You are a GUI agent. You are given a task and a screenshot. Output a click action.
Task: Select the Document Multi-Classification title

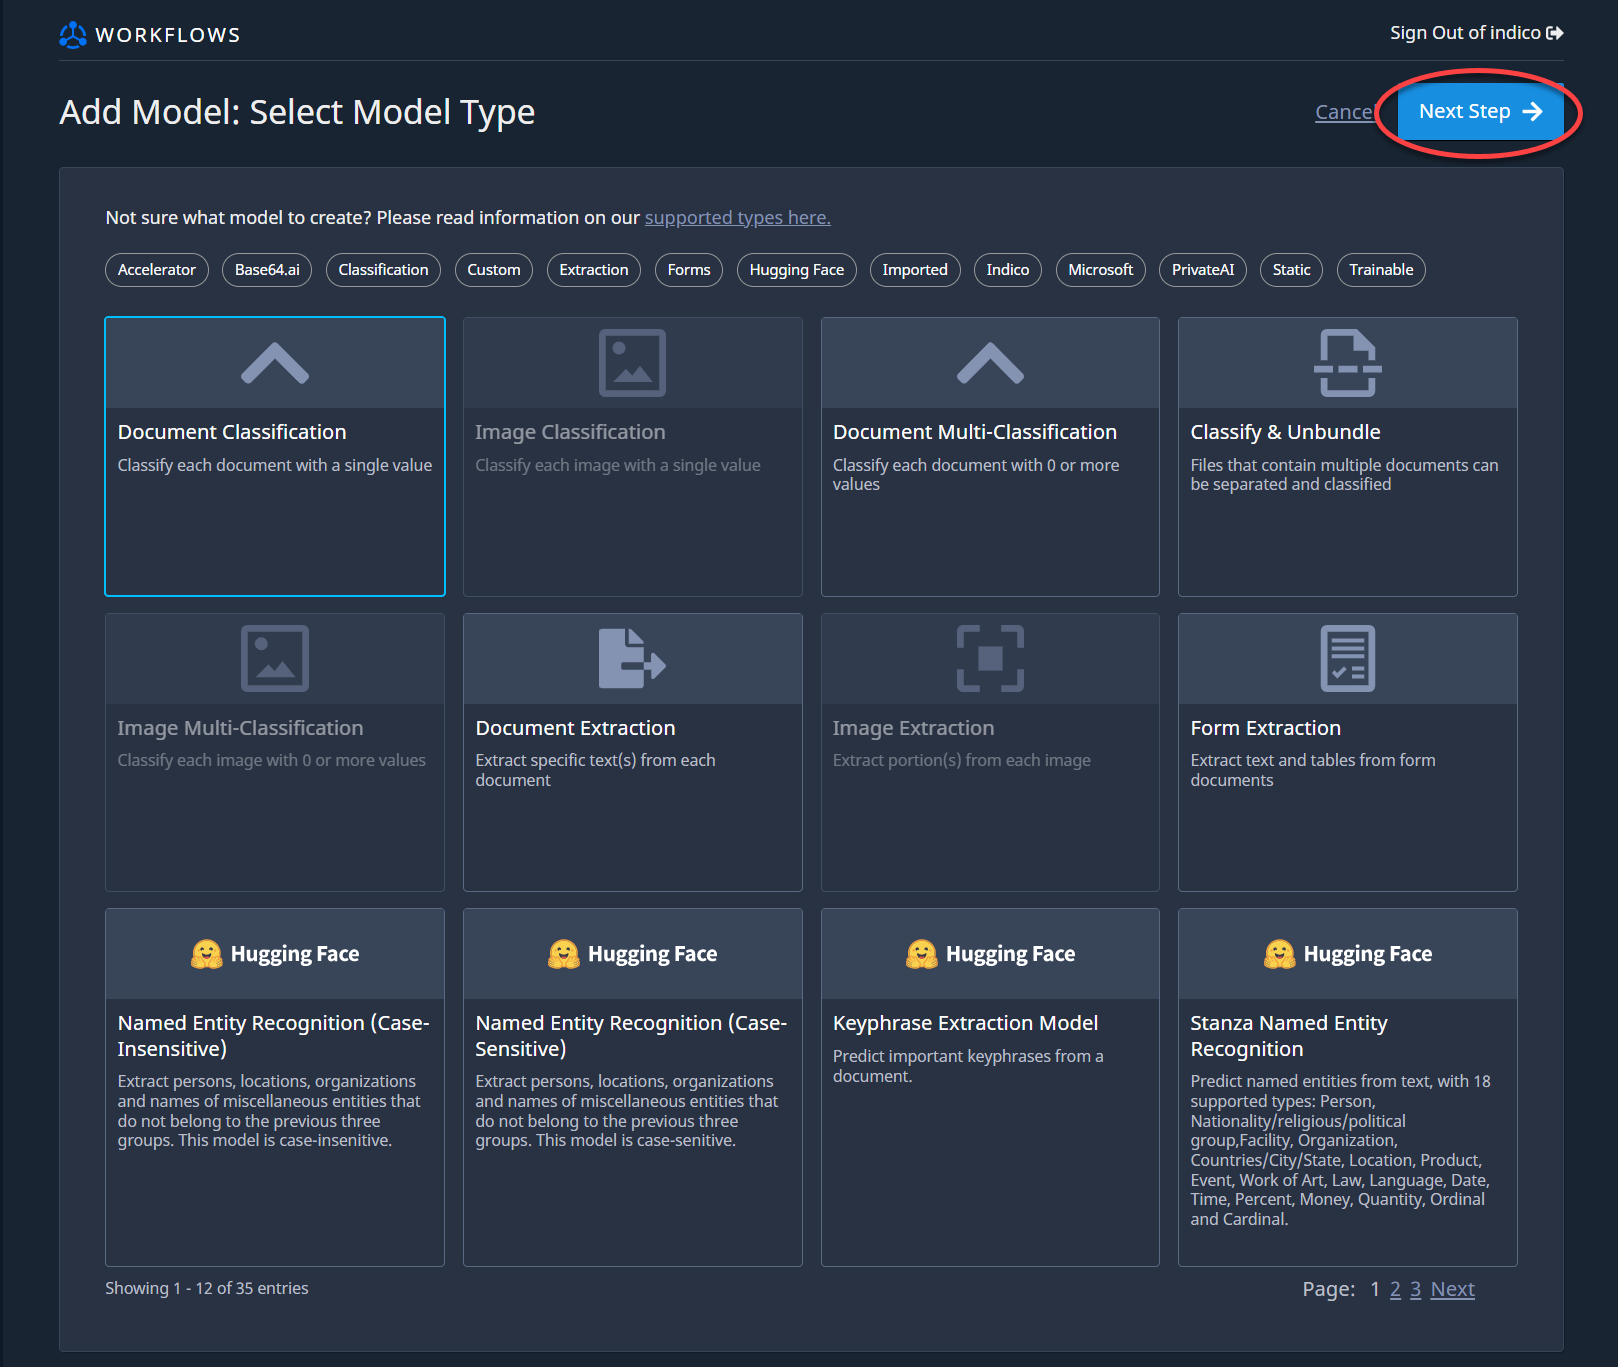975,432
